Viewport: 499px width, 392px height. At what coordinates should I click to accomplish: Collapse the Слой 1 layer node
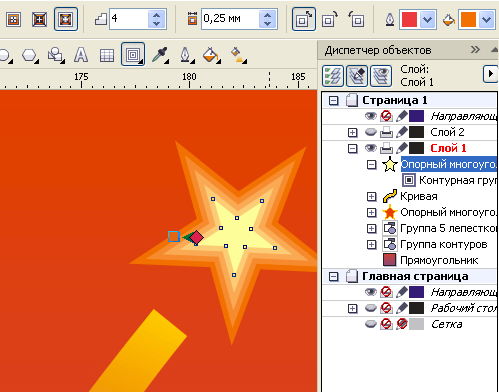352,148
